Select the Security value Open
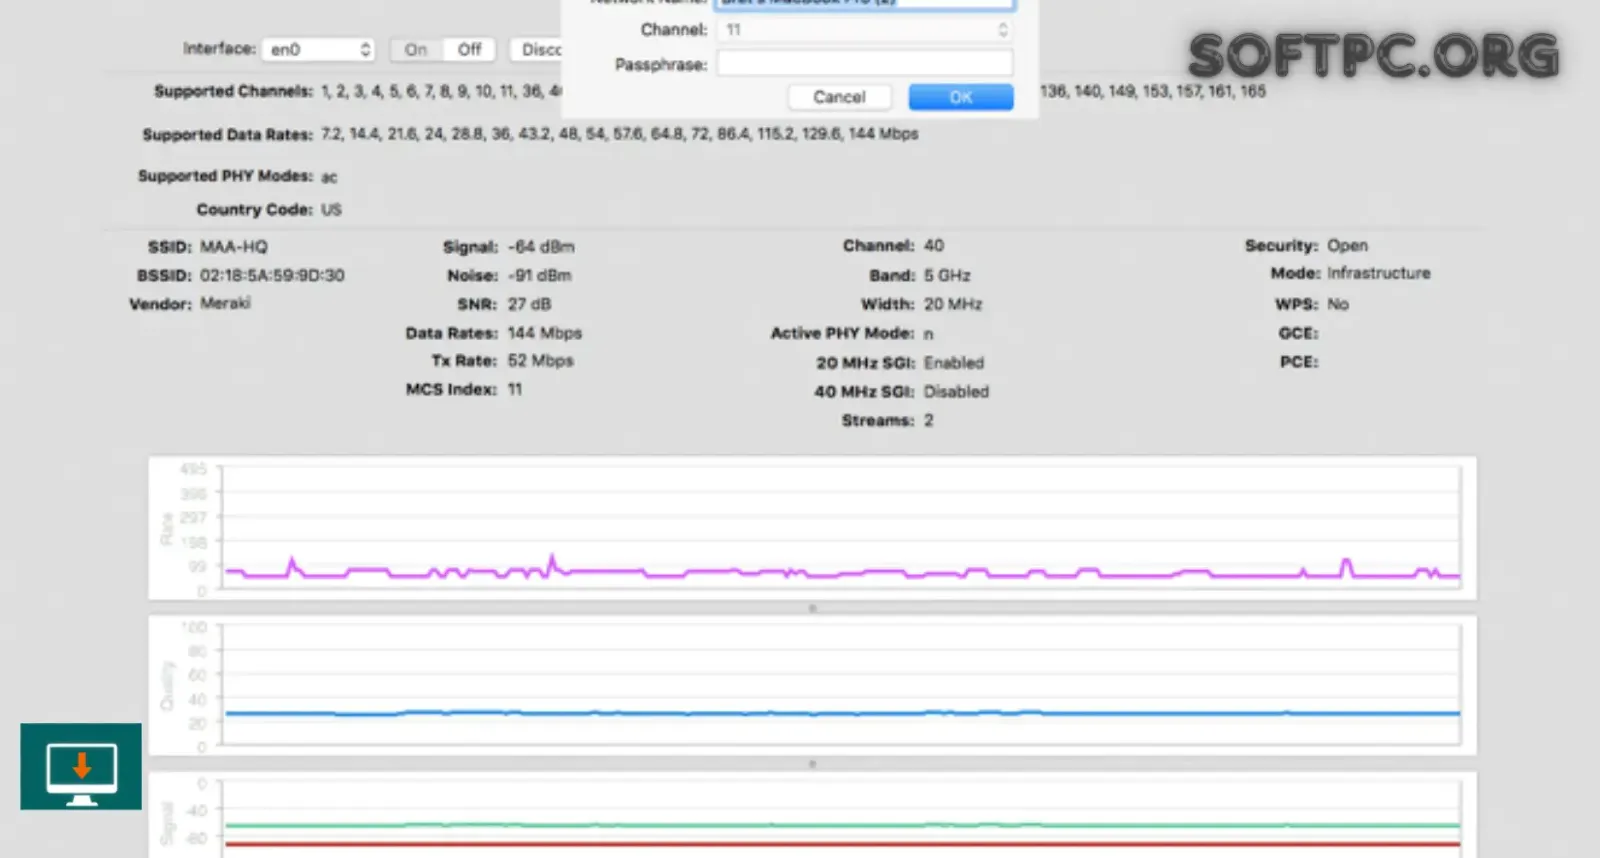The height and width of the screenshot is (858, 1600). 1347,245
